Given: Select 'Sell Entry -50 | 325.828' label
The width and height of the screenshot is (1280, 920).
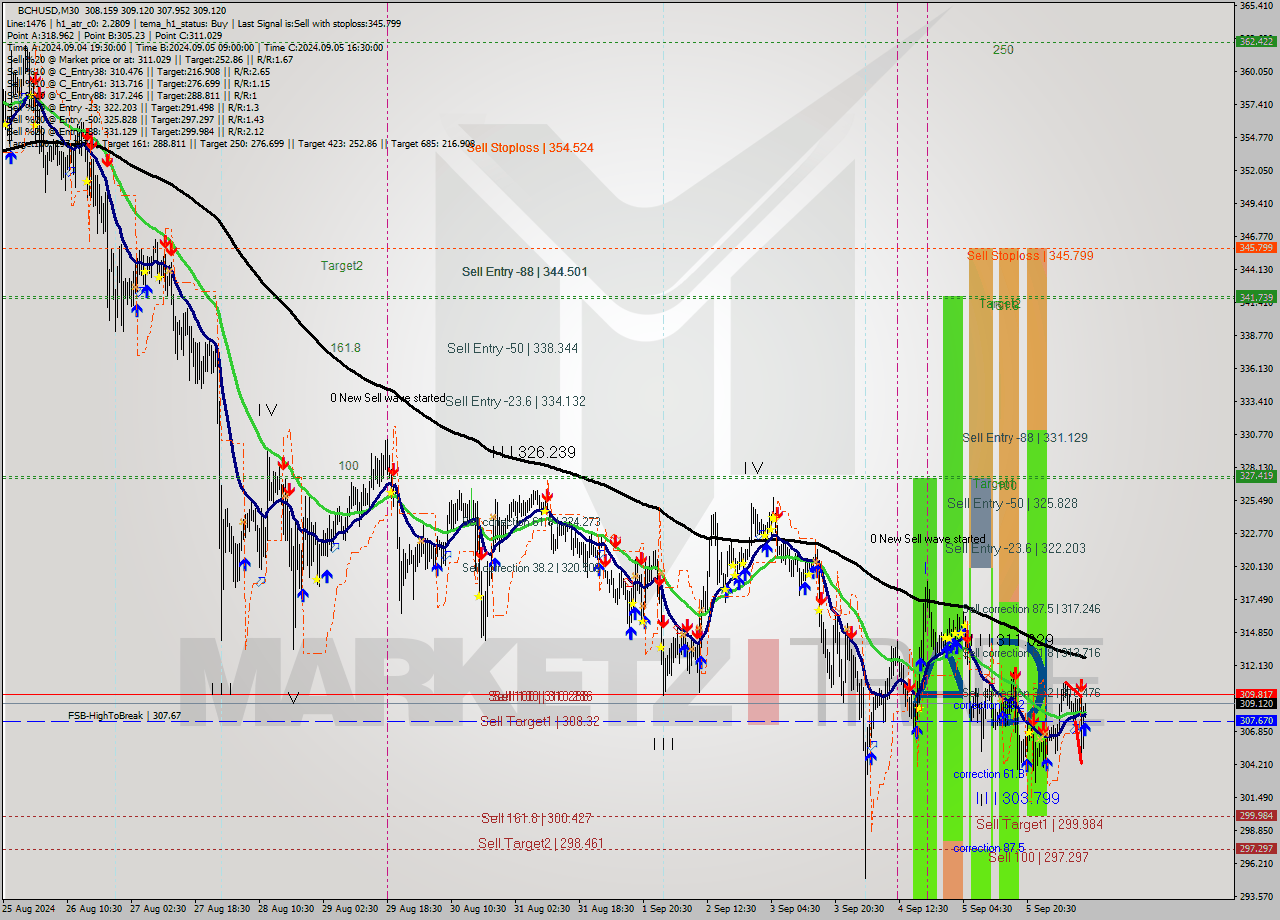Looking at the screenshot, I should click(x=1012, y=504).
